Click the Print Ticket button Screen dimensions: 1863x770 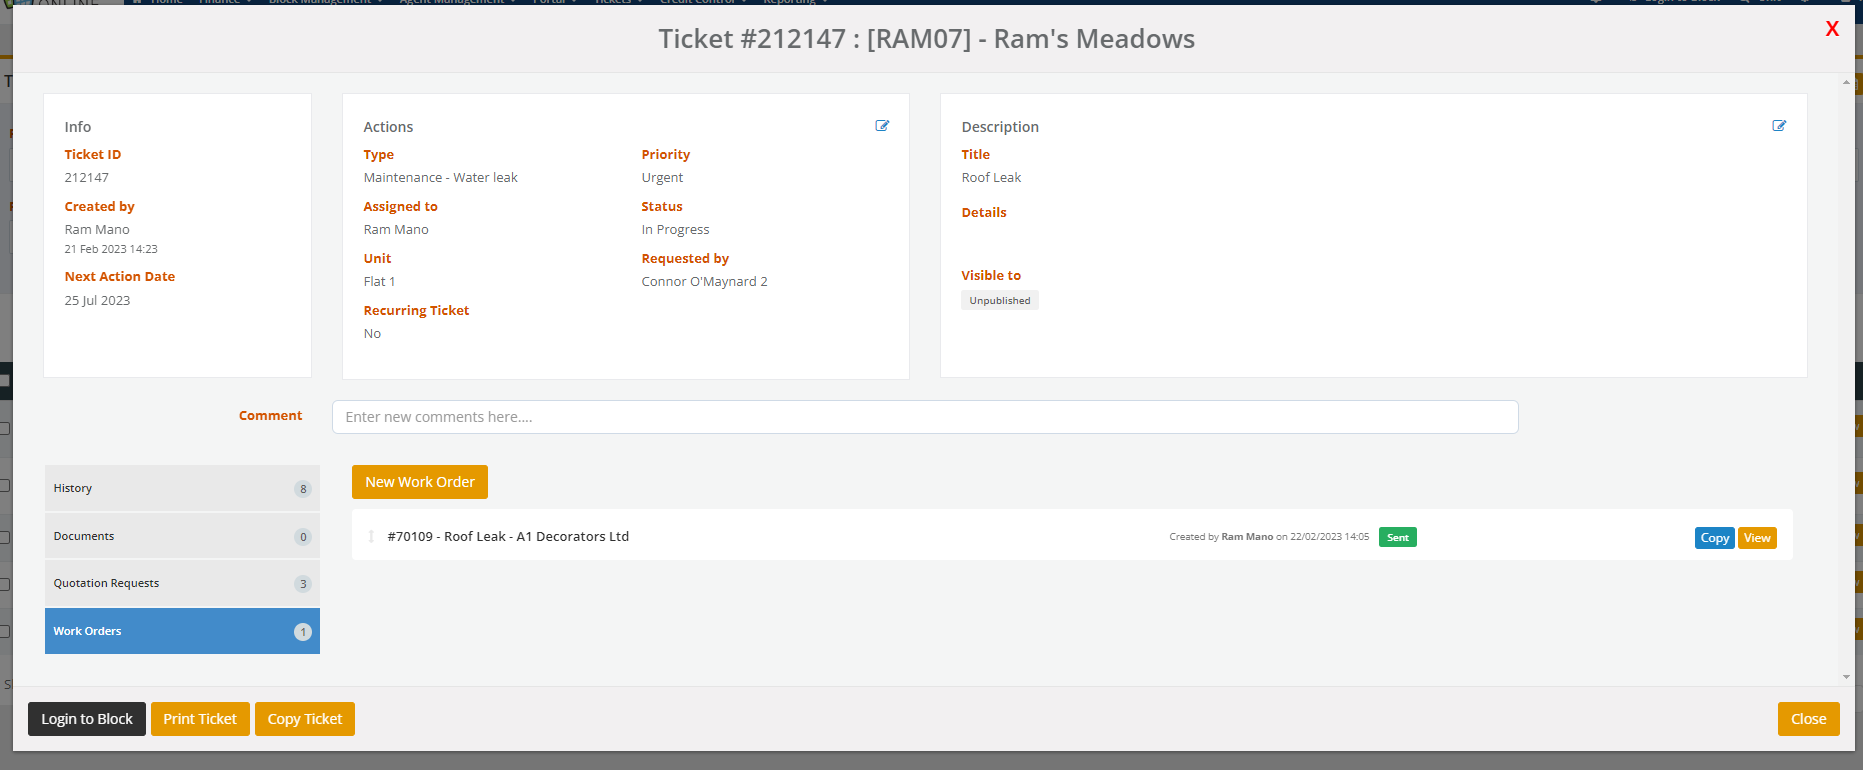200,719
